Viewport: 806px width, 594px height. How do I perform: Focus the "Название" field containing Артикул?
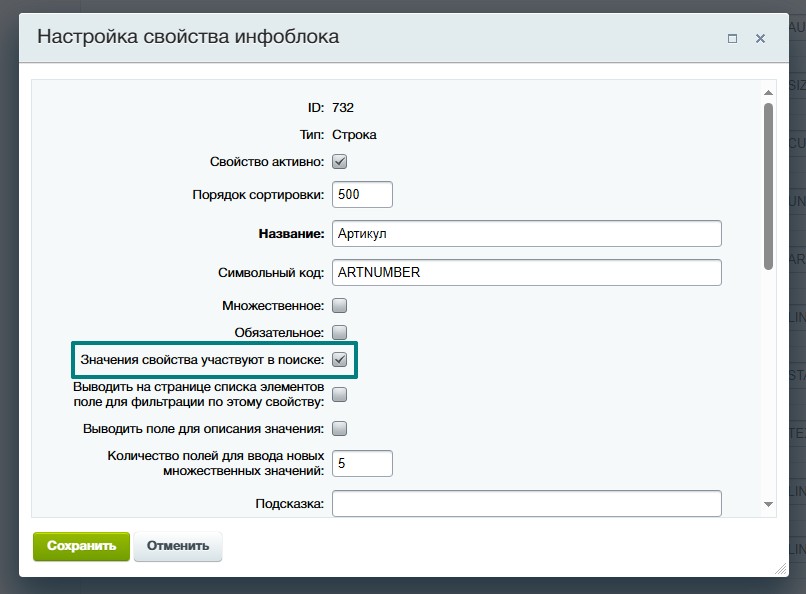[526, 233]
